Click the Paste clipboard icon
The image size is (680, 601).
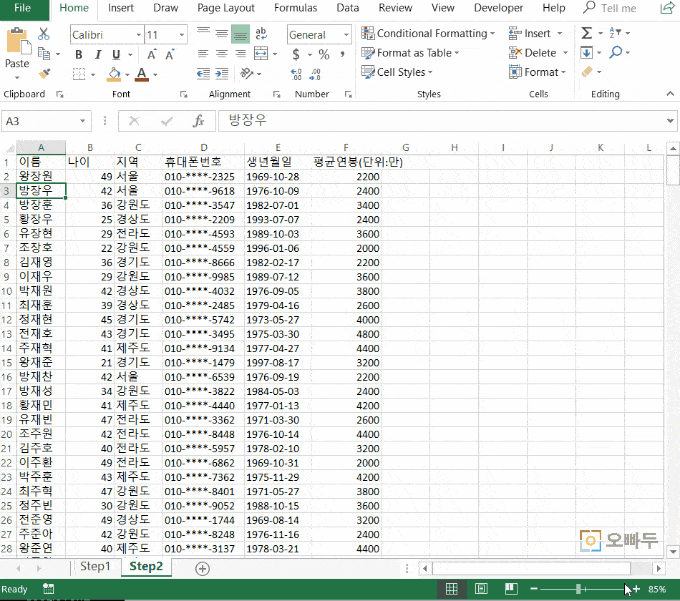click(18, 42)
